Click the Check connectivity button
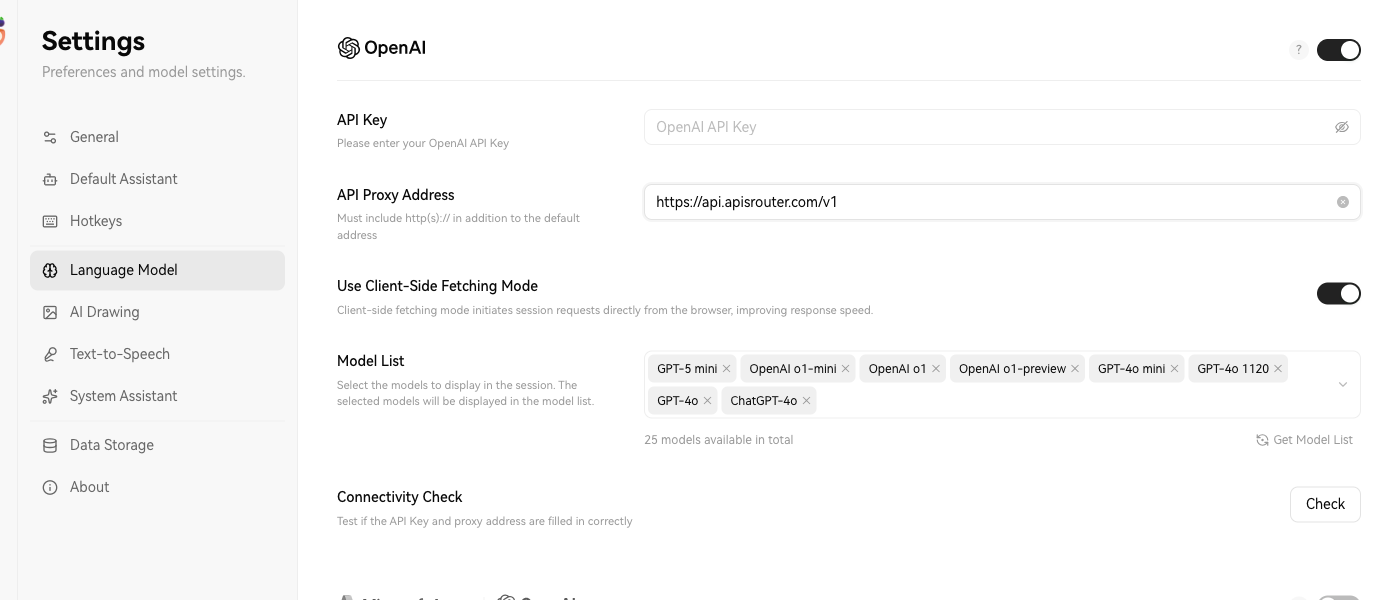The height and width of the screenshot is (600, 1400). pos(1325,504)
